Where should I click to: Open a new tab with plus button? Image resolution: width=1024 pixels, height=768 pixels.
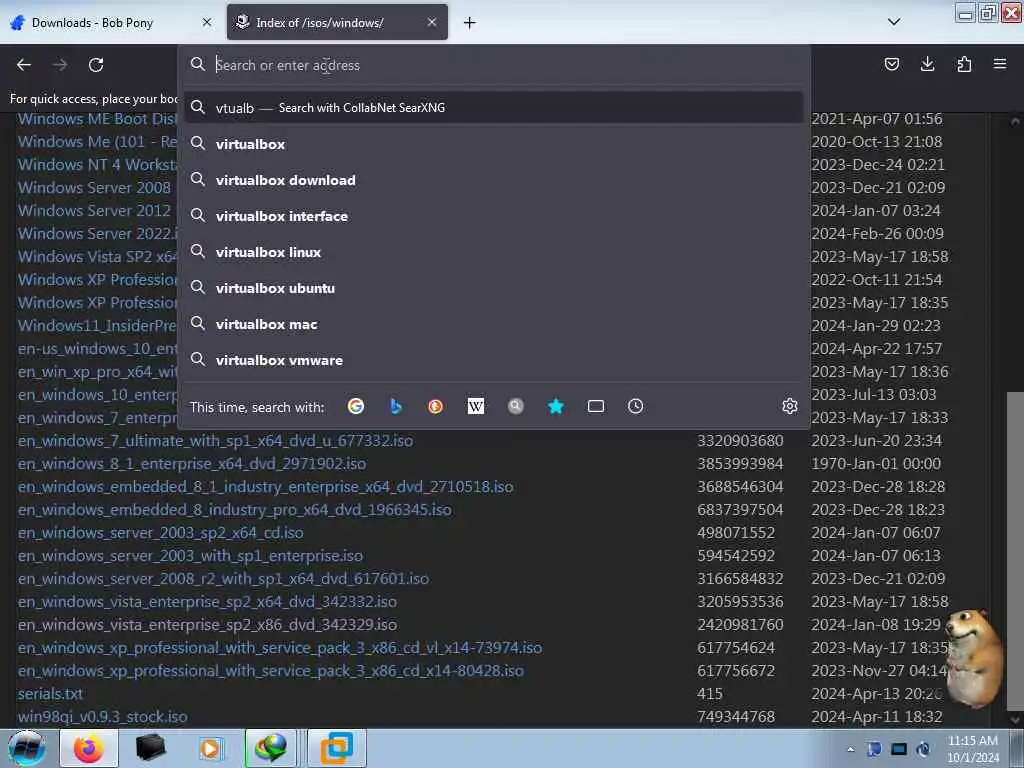[x=470, y=23]
